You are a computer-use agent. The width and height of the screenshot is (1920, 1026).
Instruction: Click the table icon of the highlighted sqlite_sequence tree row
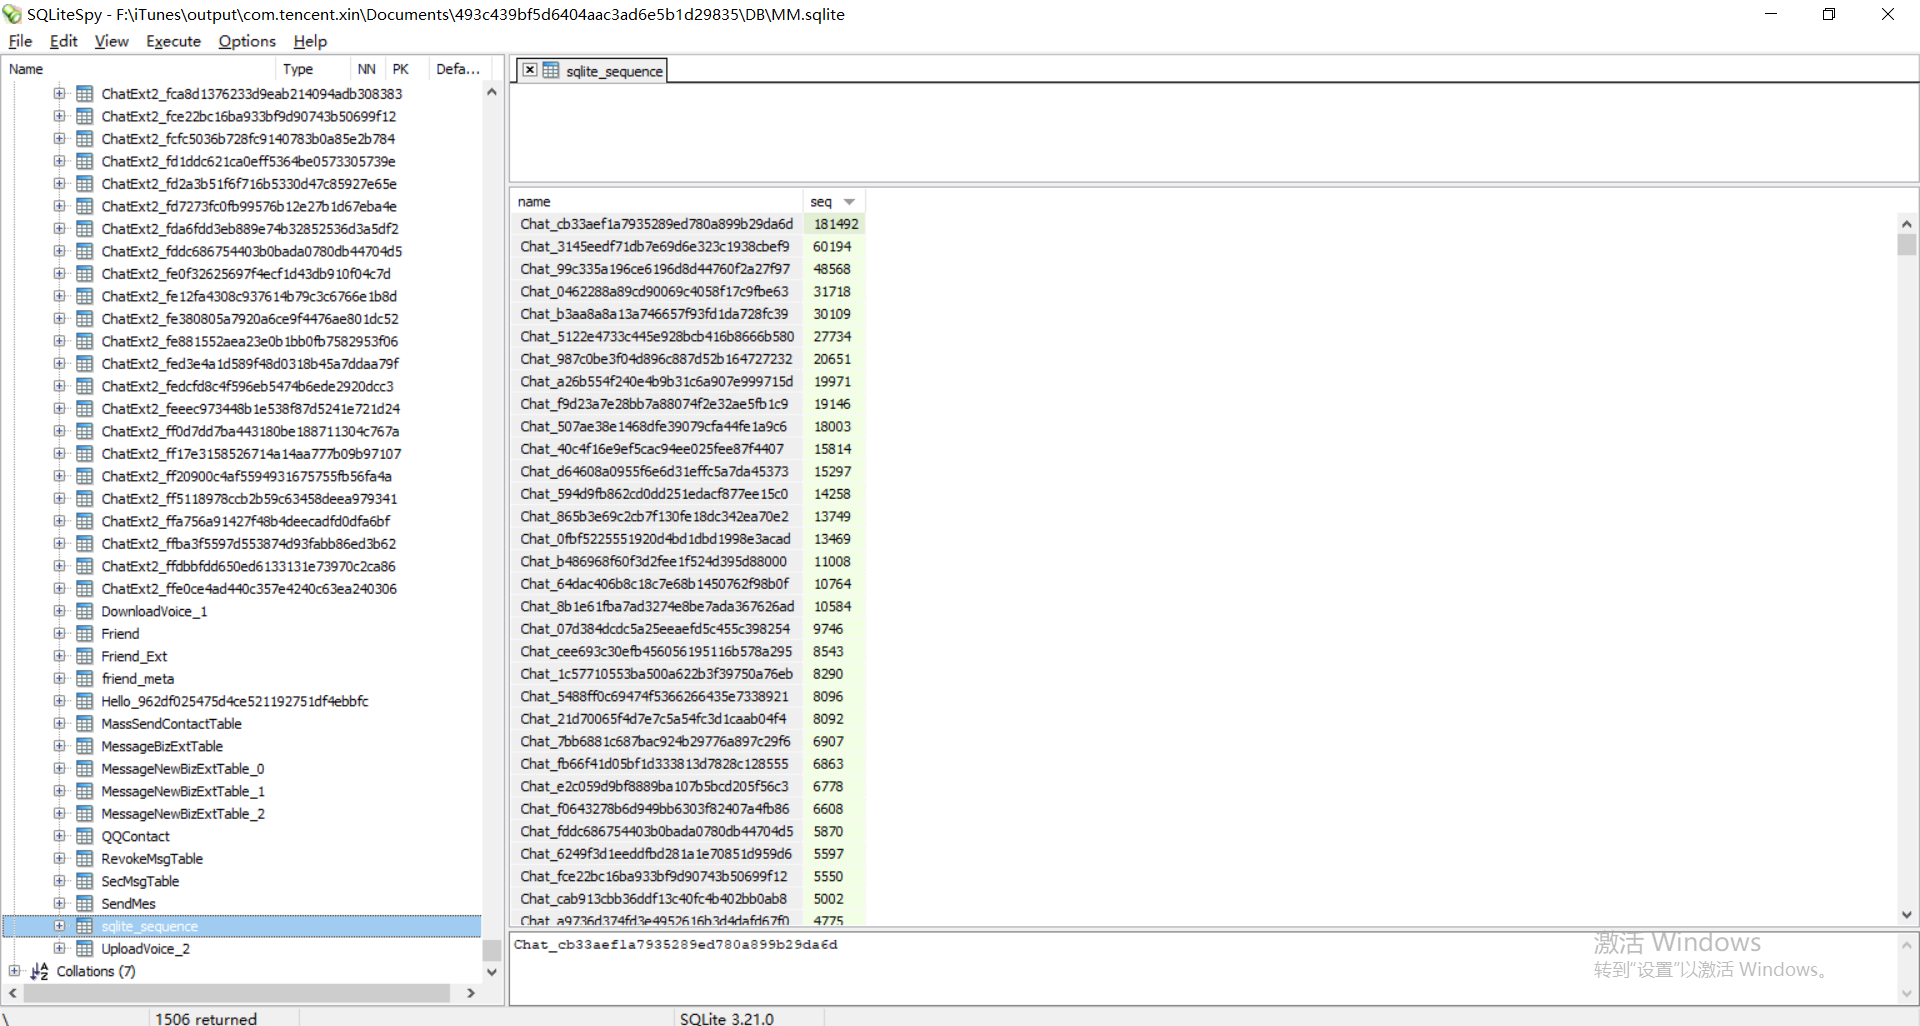click(85, 926)
